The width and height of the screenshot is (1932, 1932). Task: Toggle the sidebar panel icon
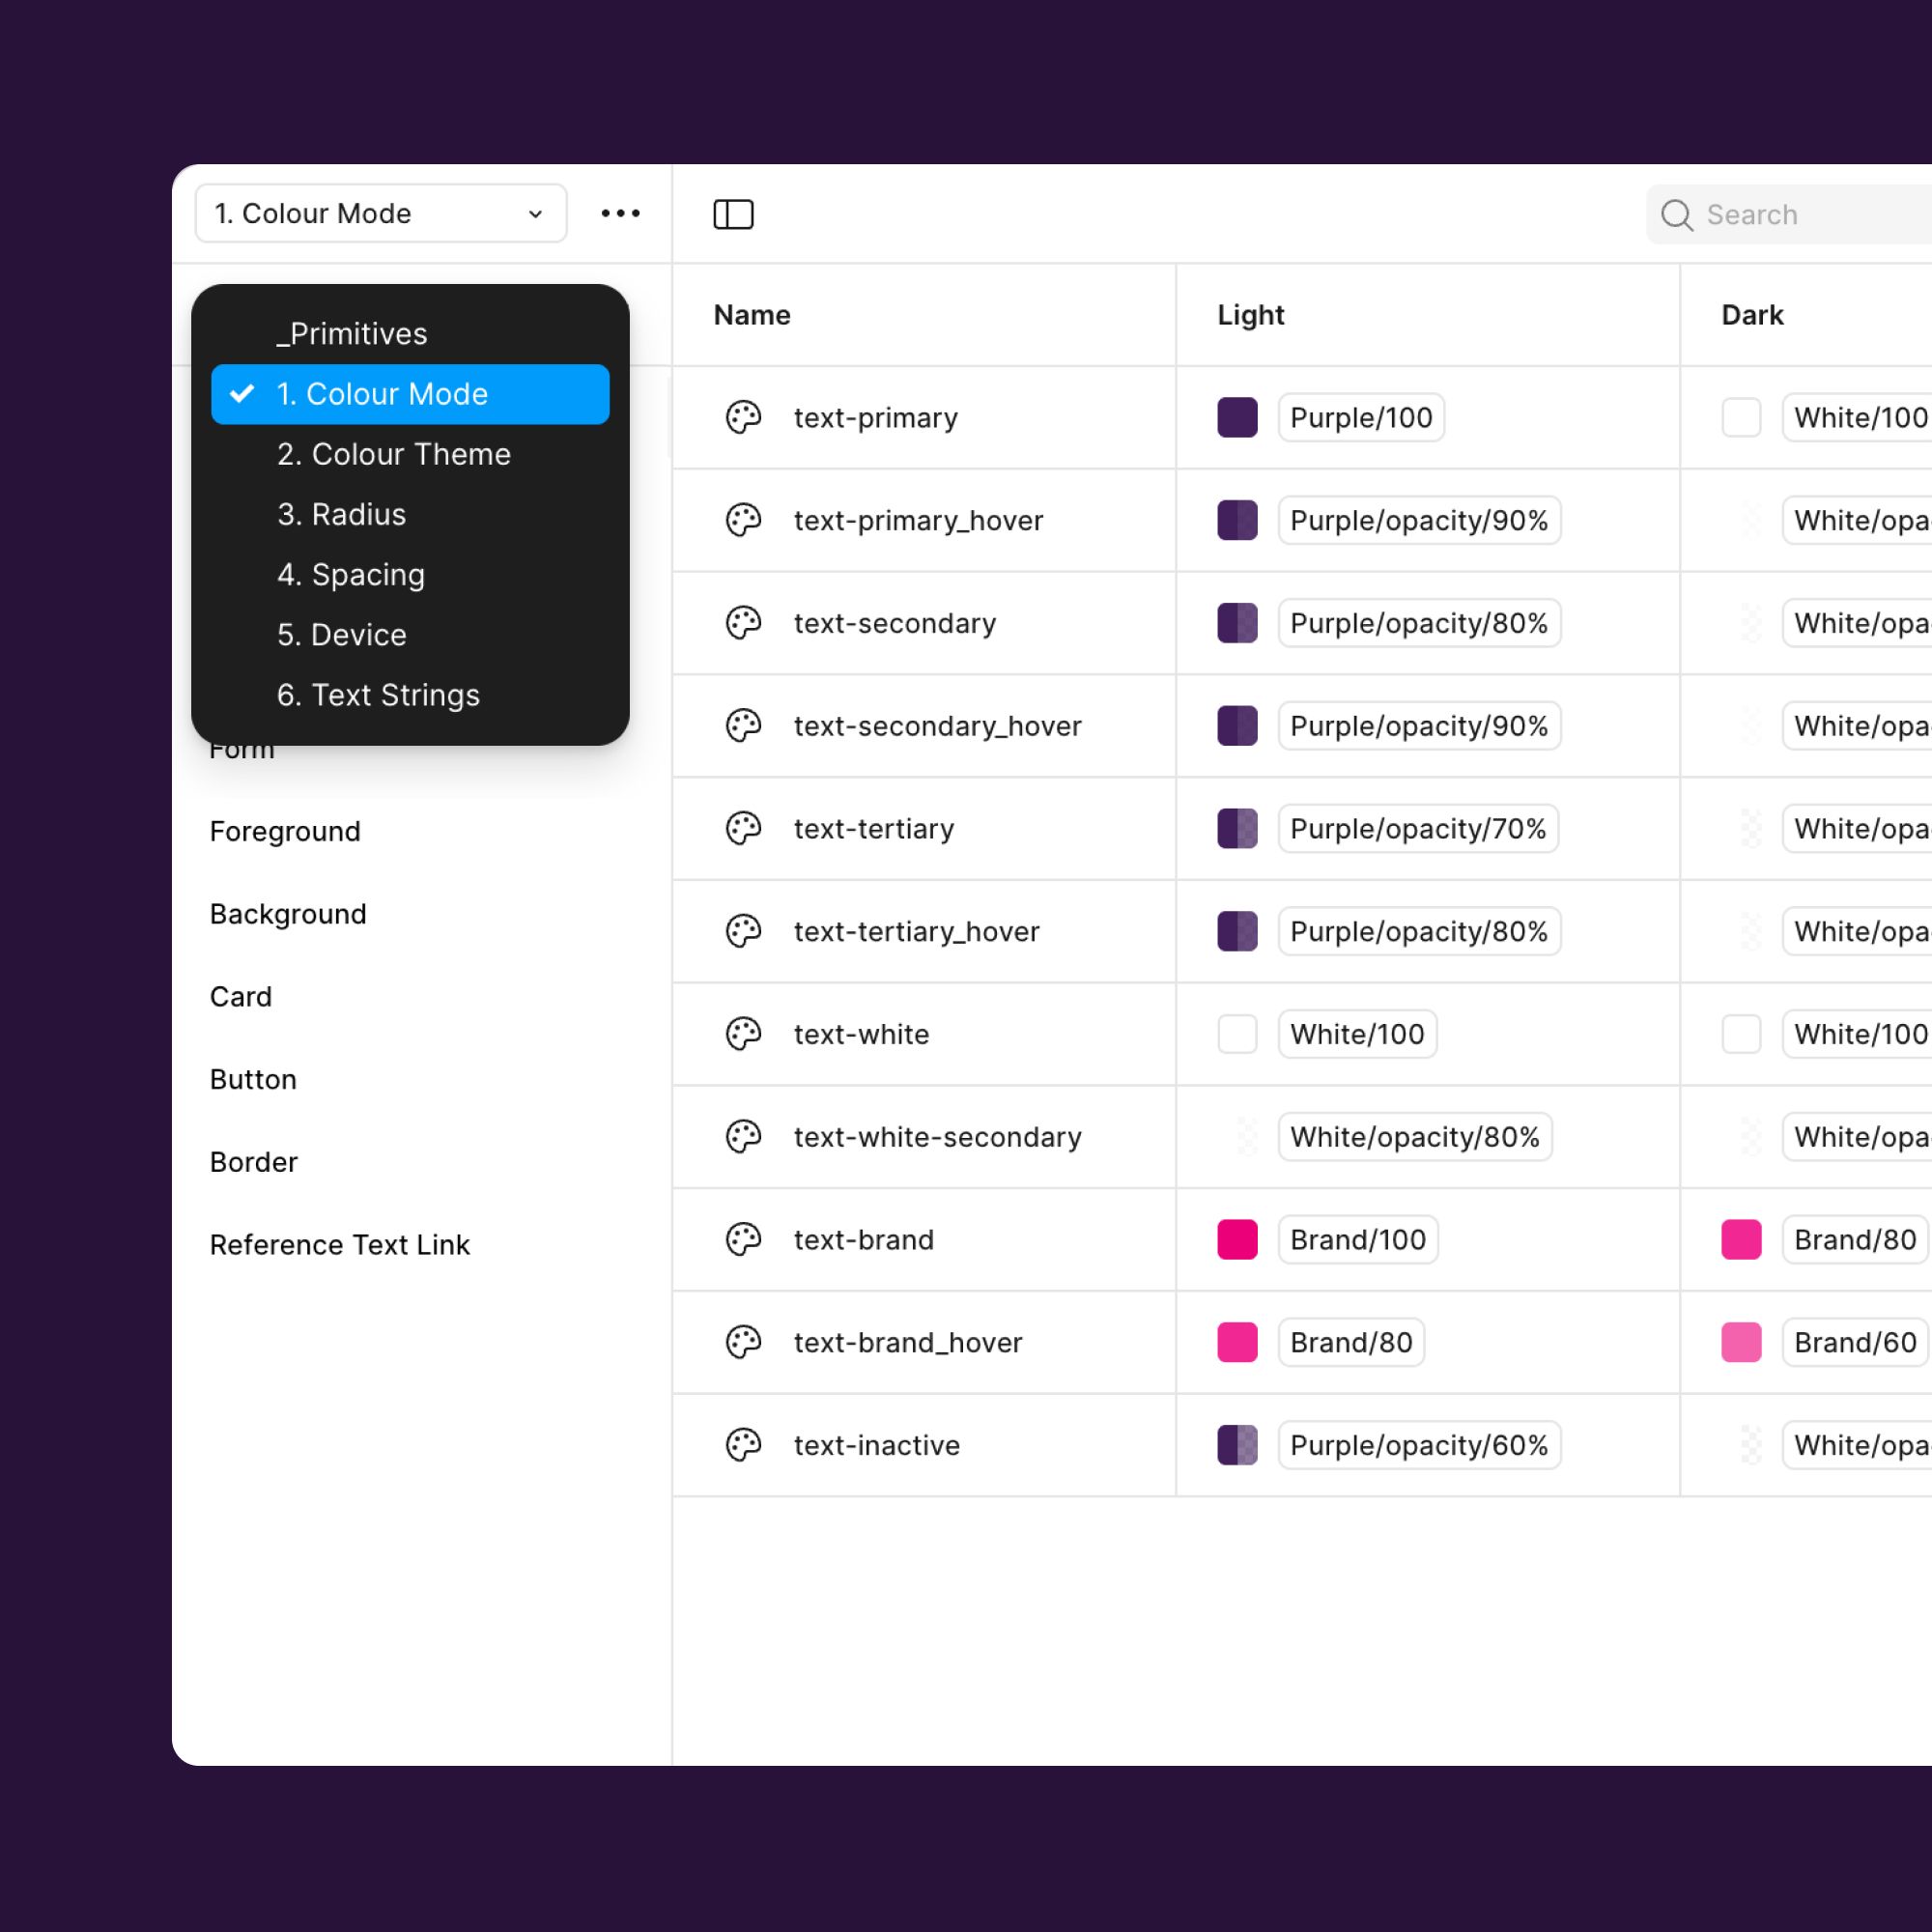click(733, 214)
